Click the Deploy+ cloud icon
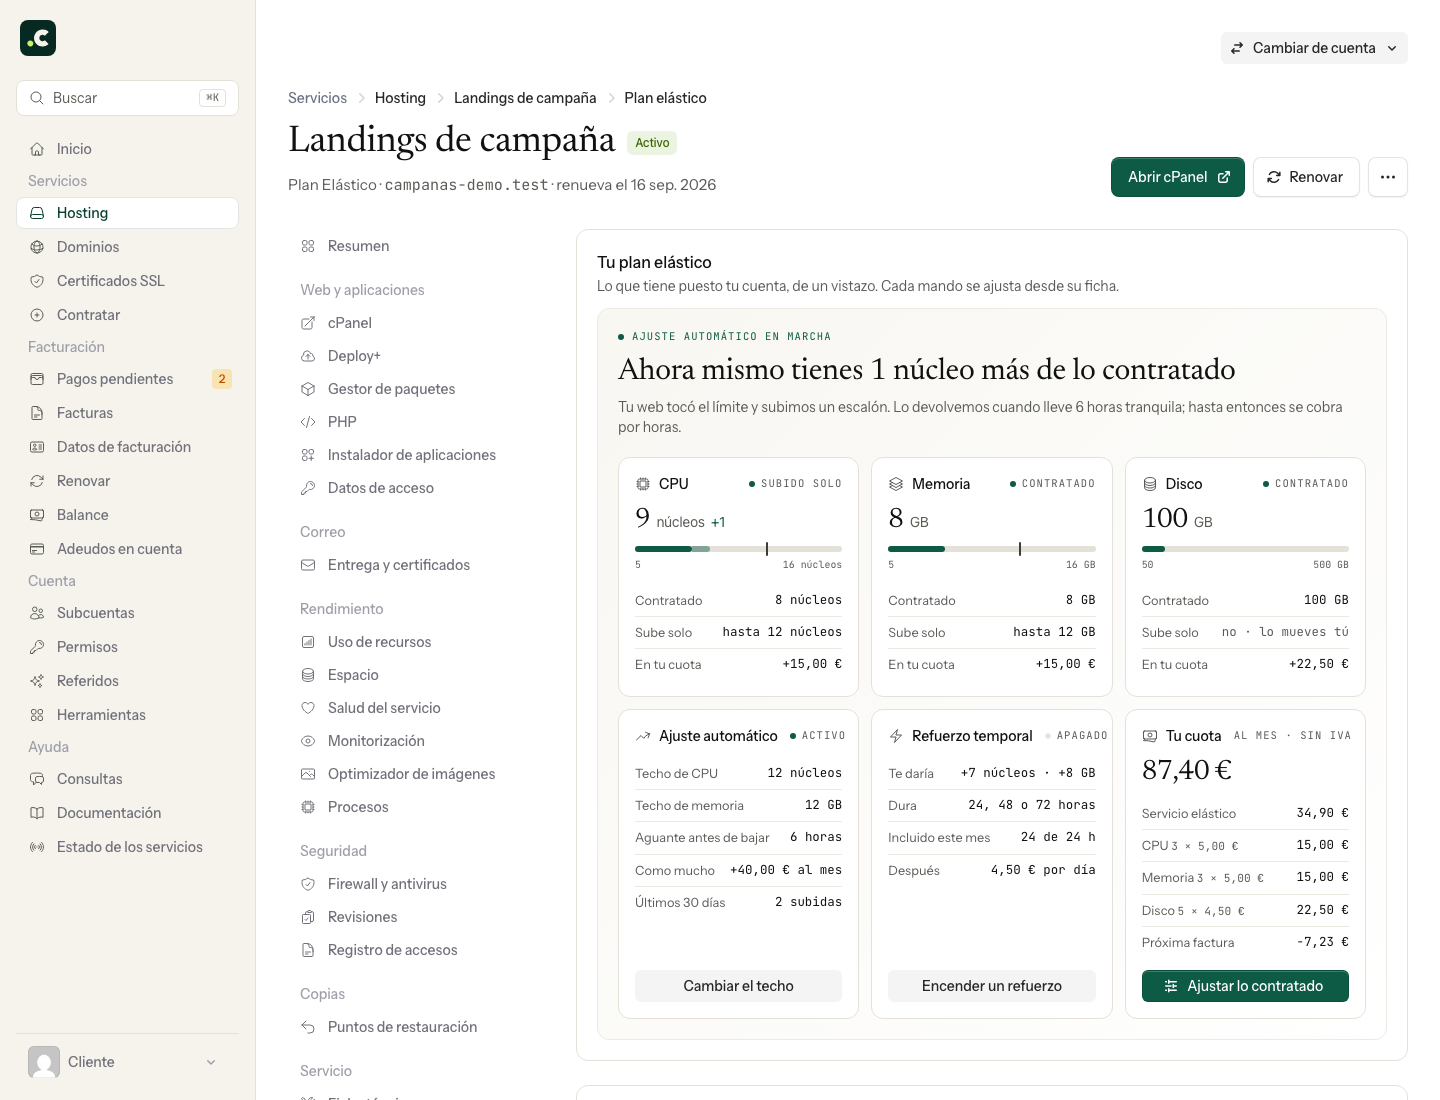 click(x=308, y=356)
